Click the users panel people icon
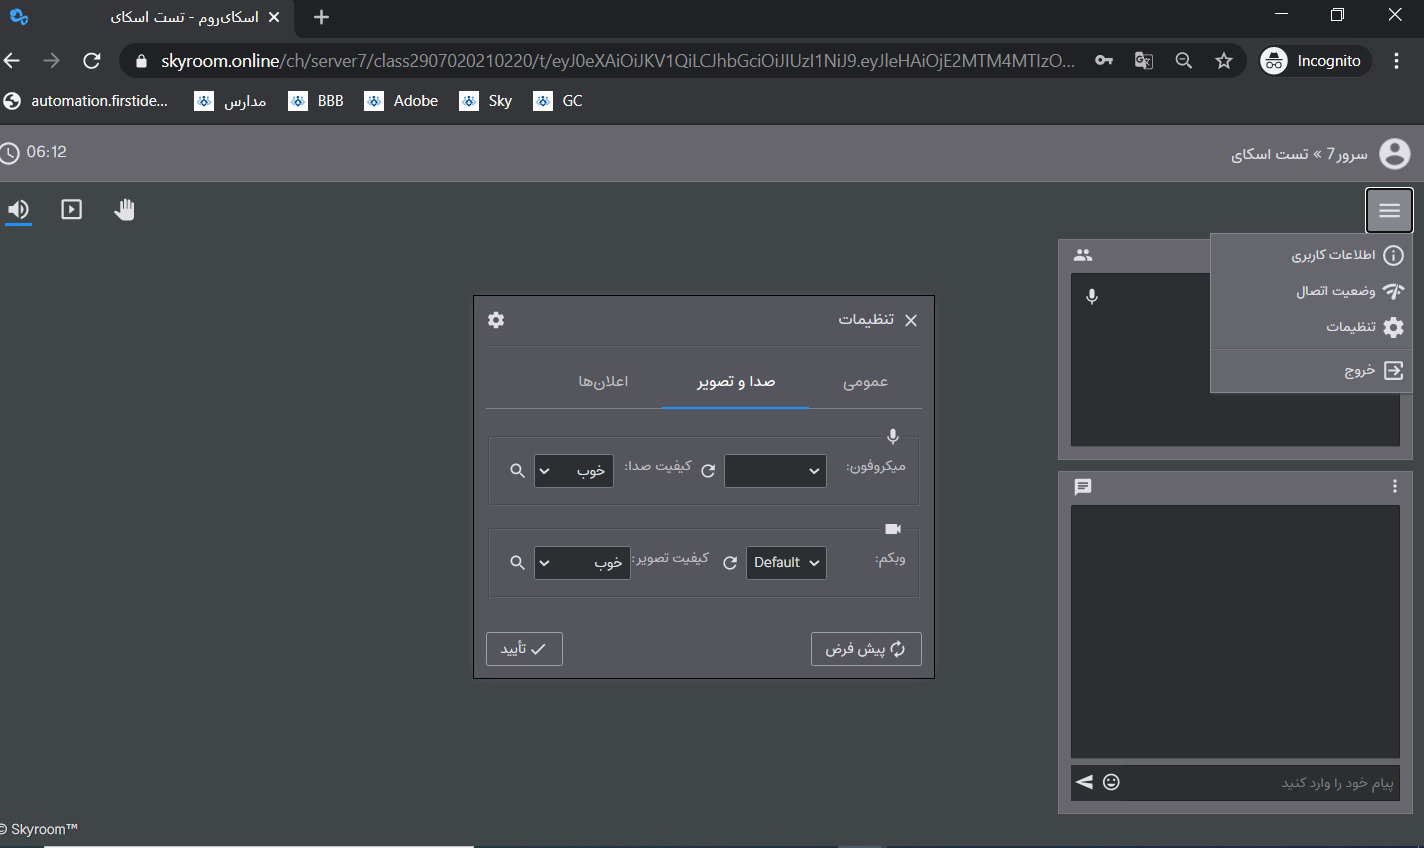 coord(1083,255)
